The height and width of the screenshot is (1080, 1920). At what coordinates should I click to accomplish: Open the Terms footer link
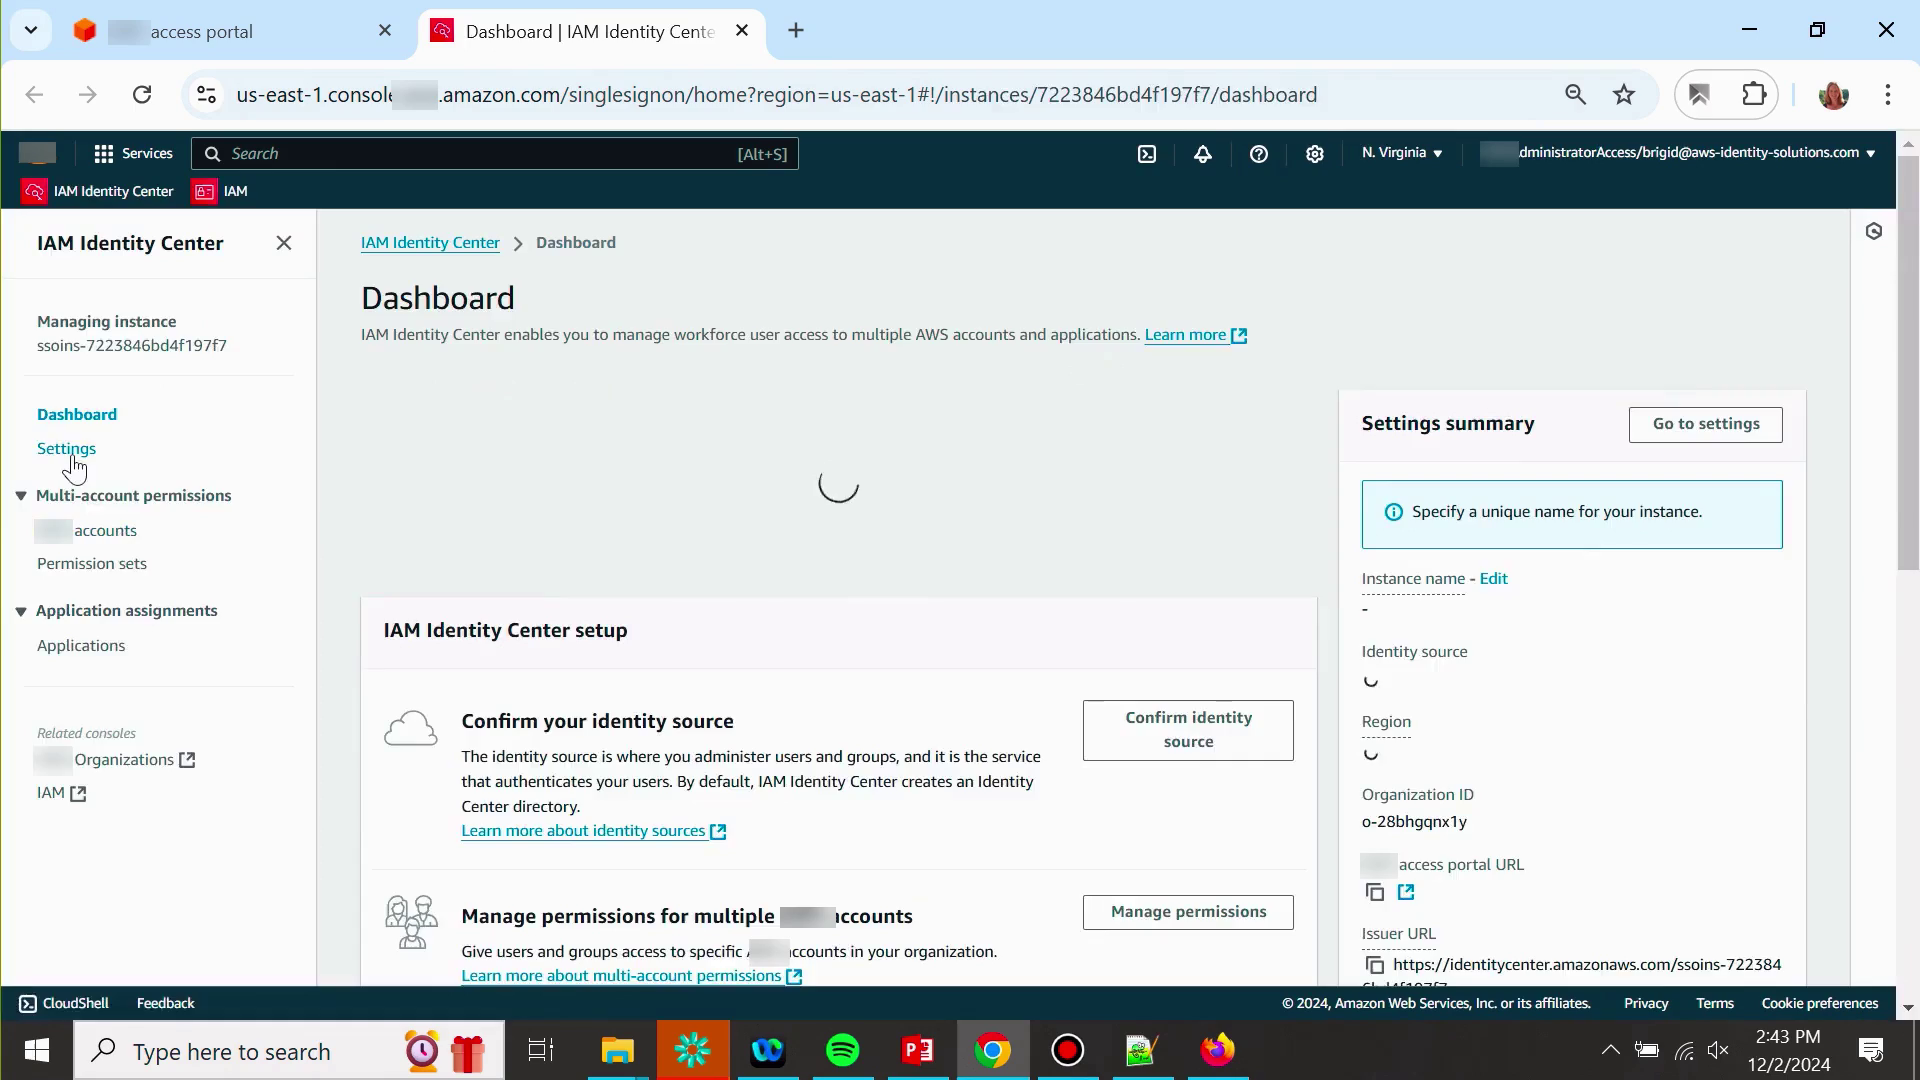1715,1003
